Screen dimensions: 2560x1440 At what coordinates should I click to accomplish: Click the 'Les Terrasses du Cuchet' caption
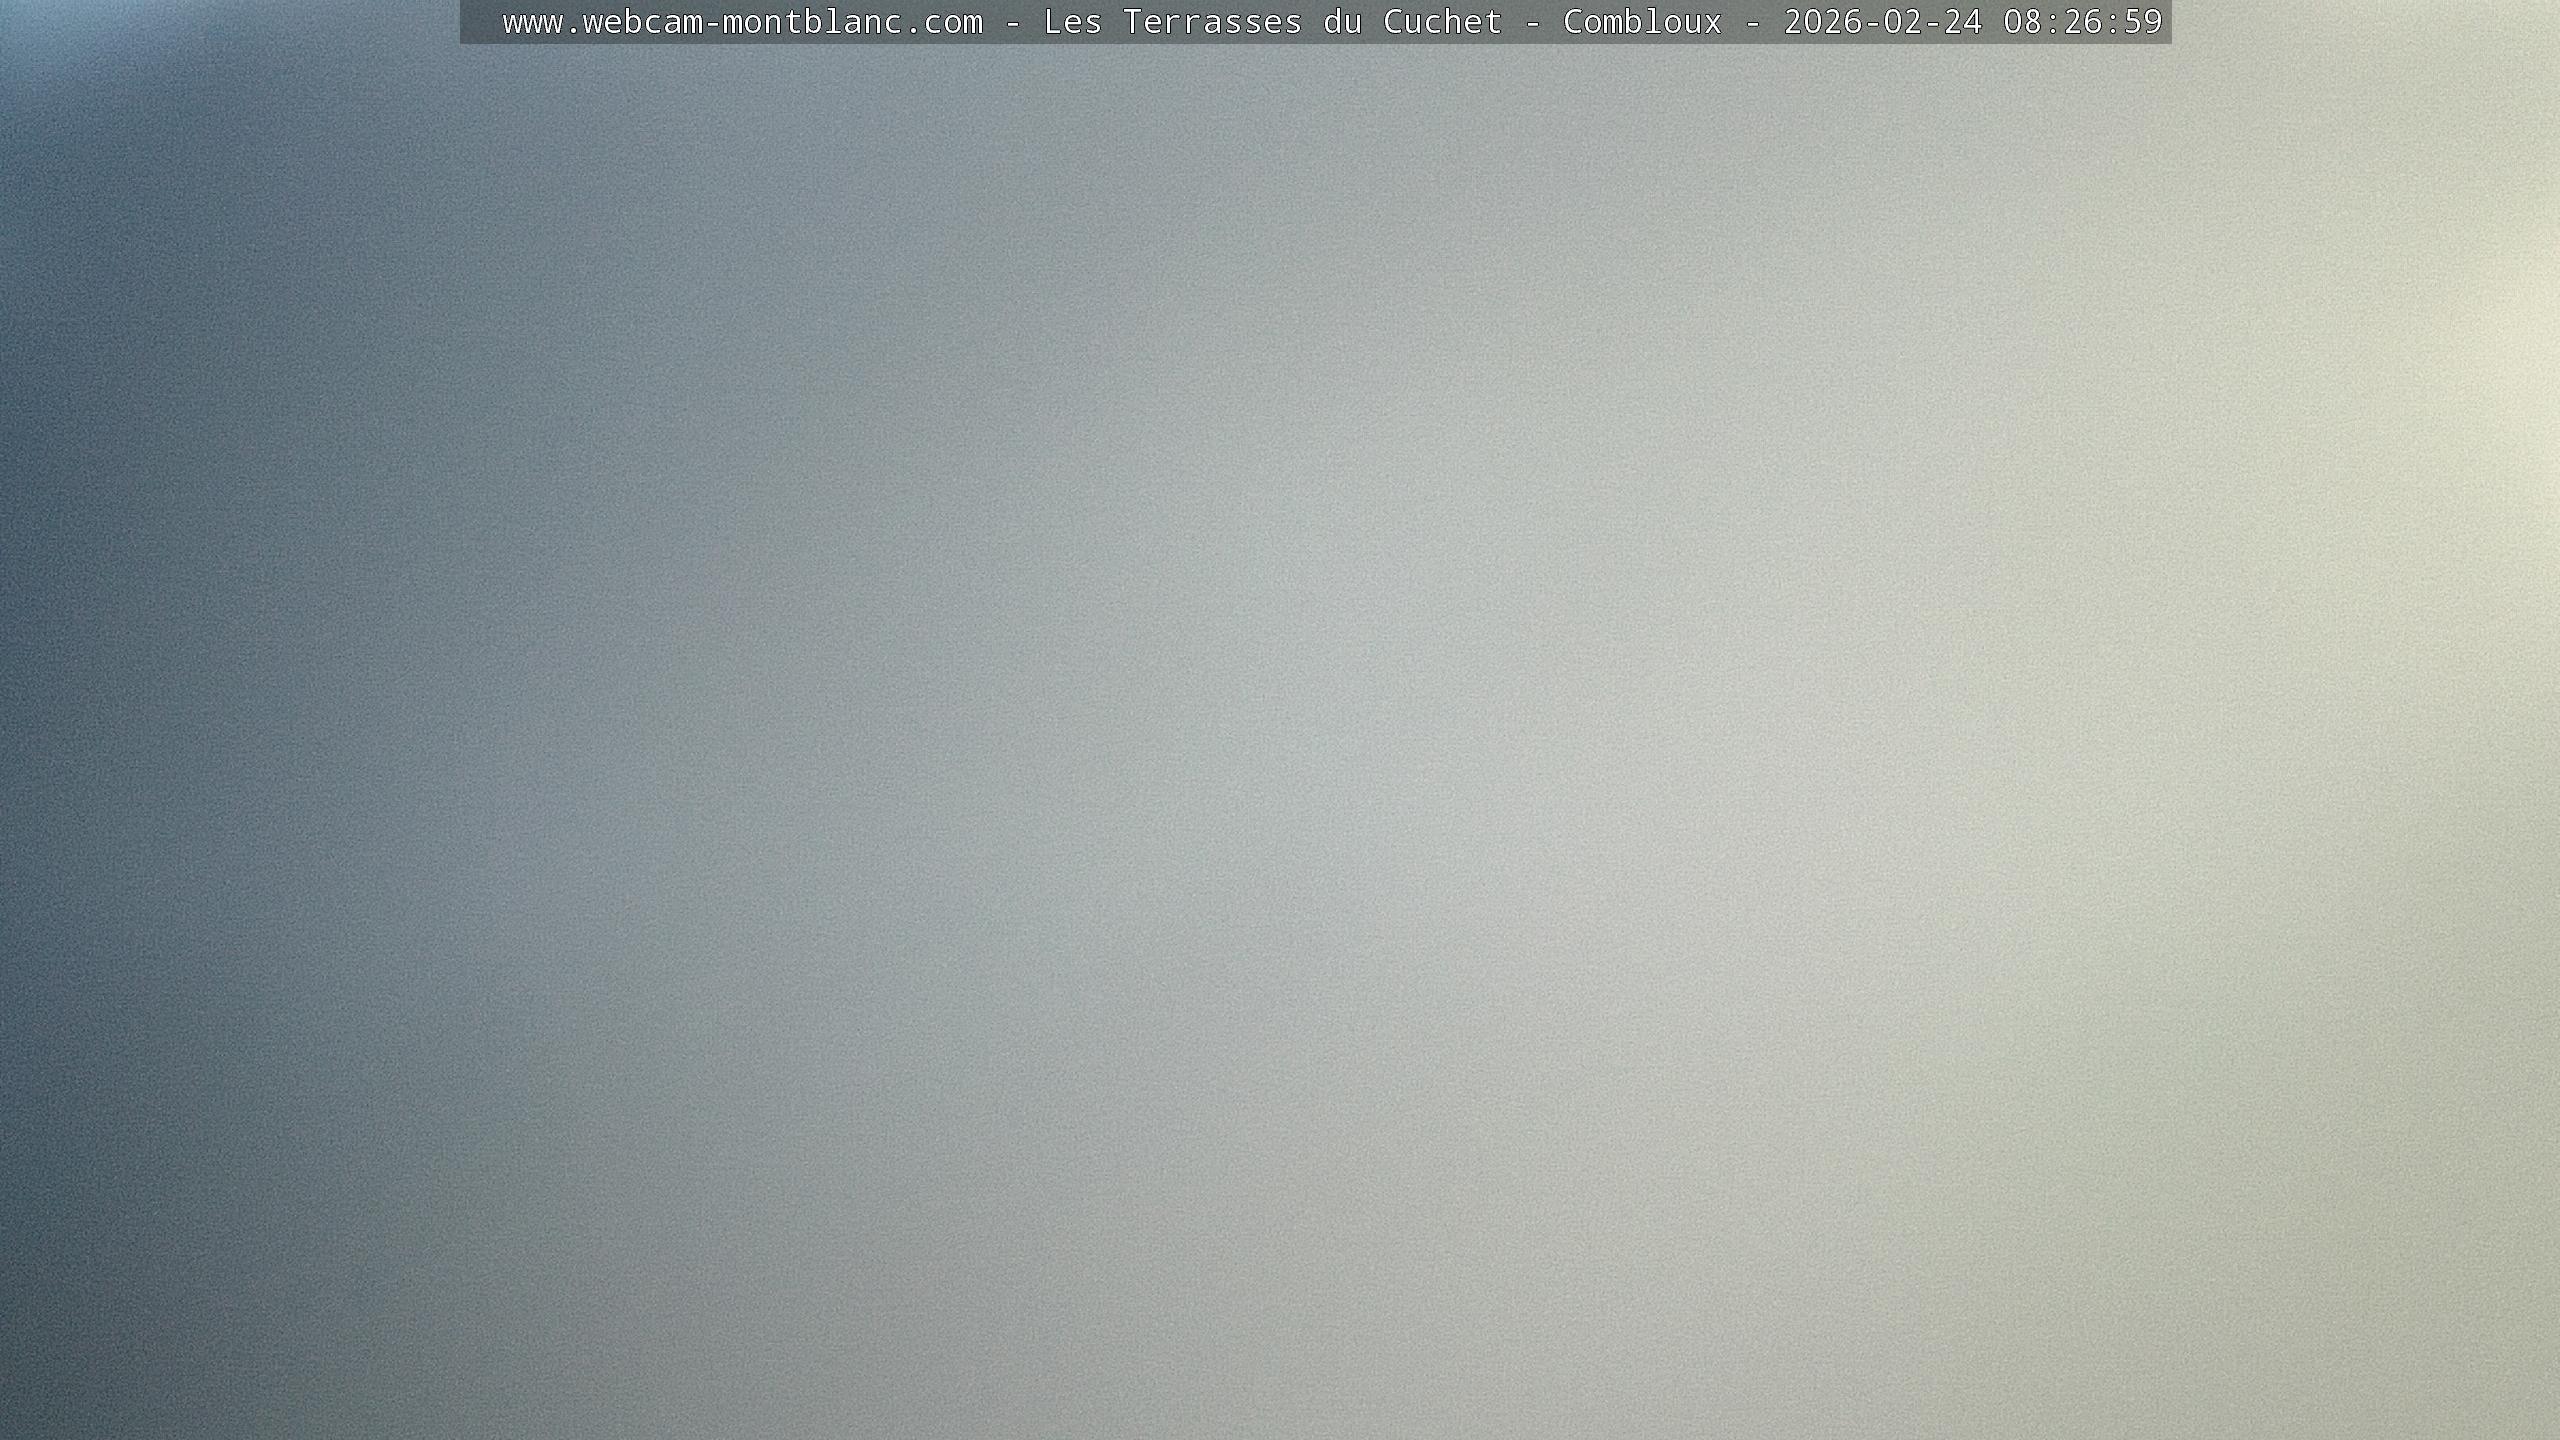tap(1272, 22)
